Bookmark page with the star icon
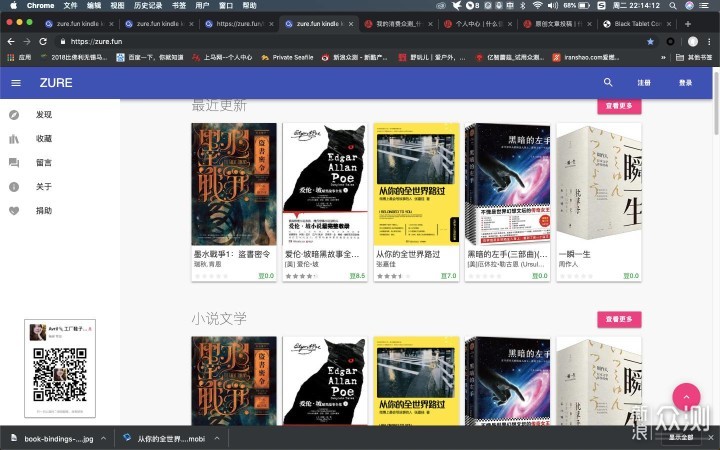 [x=650, y=41]
